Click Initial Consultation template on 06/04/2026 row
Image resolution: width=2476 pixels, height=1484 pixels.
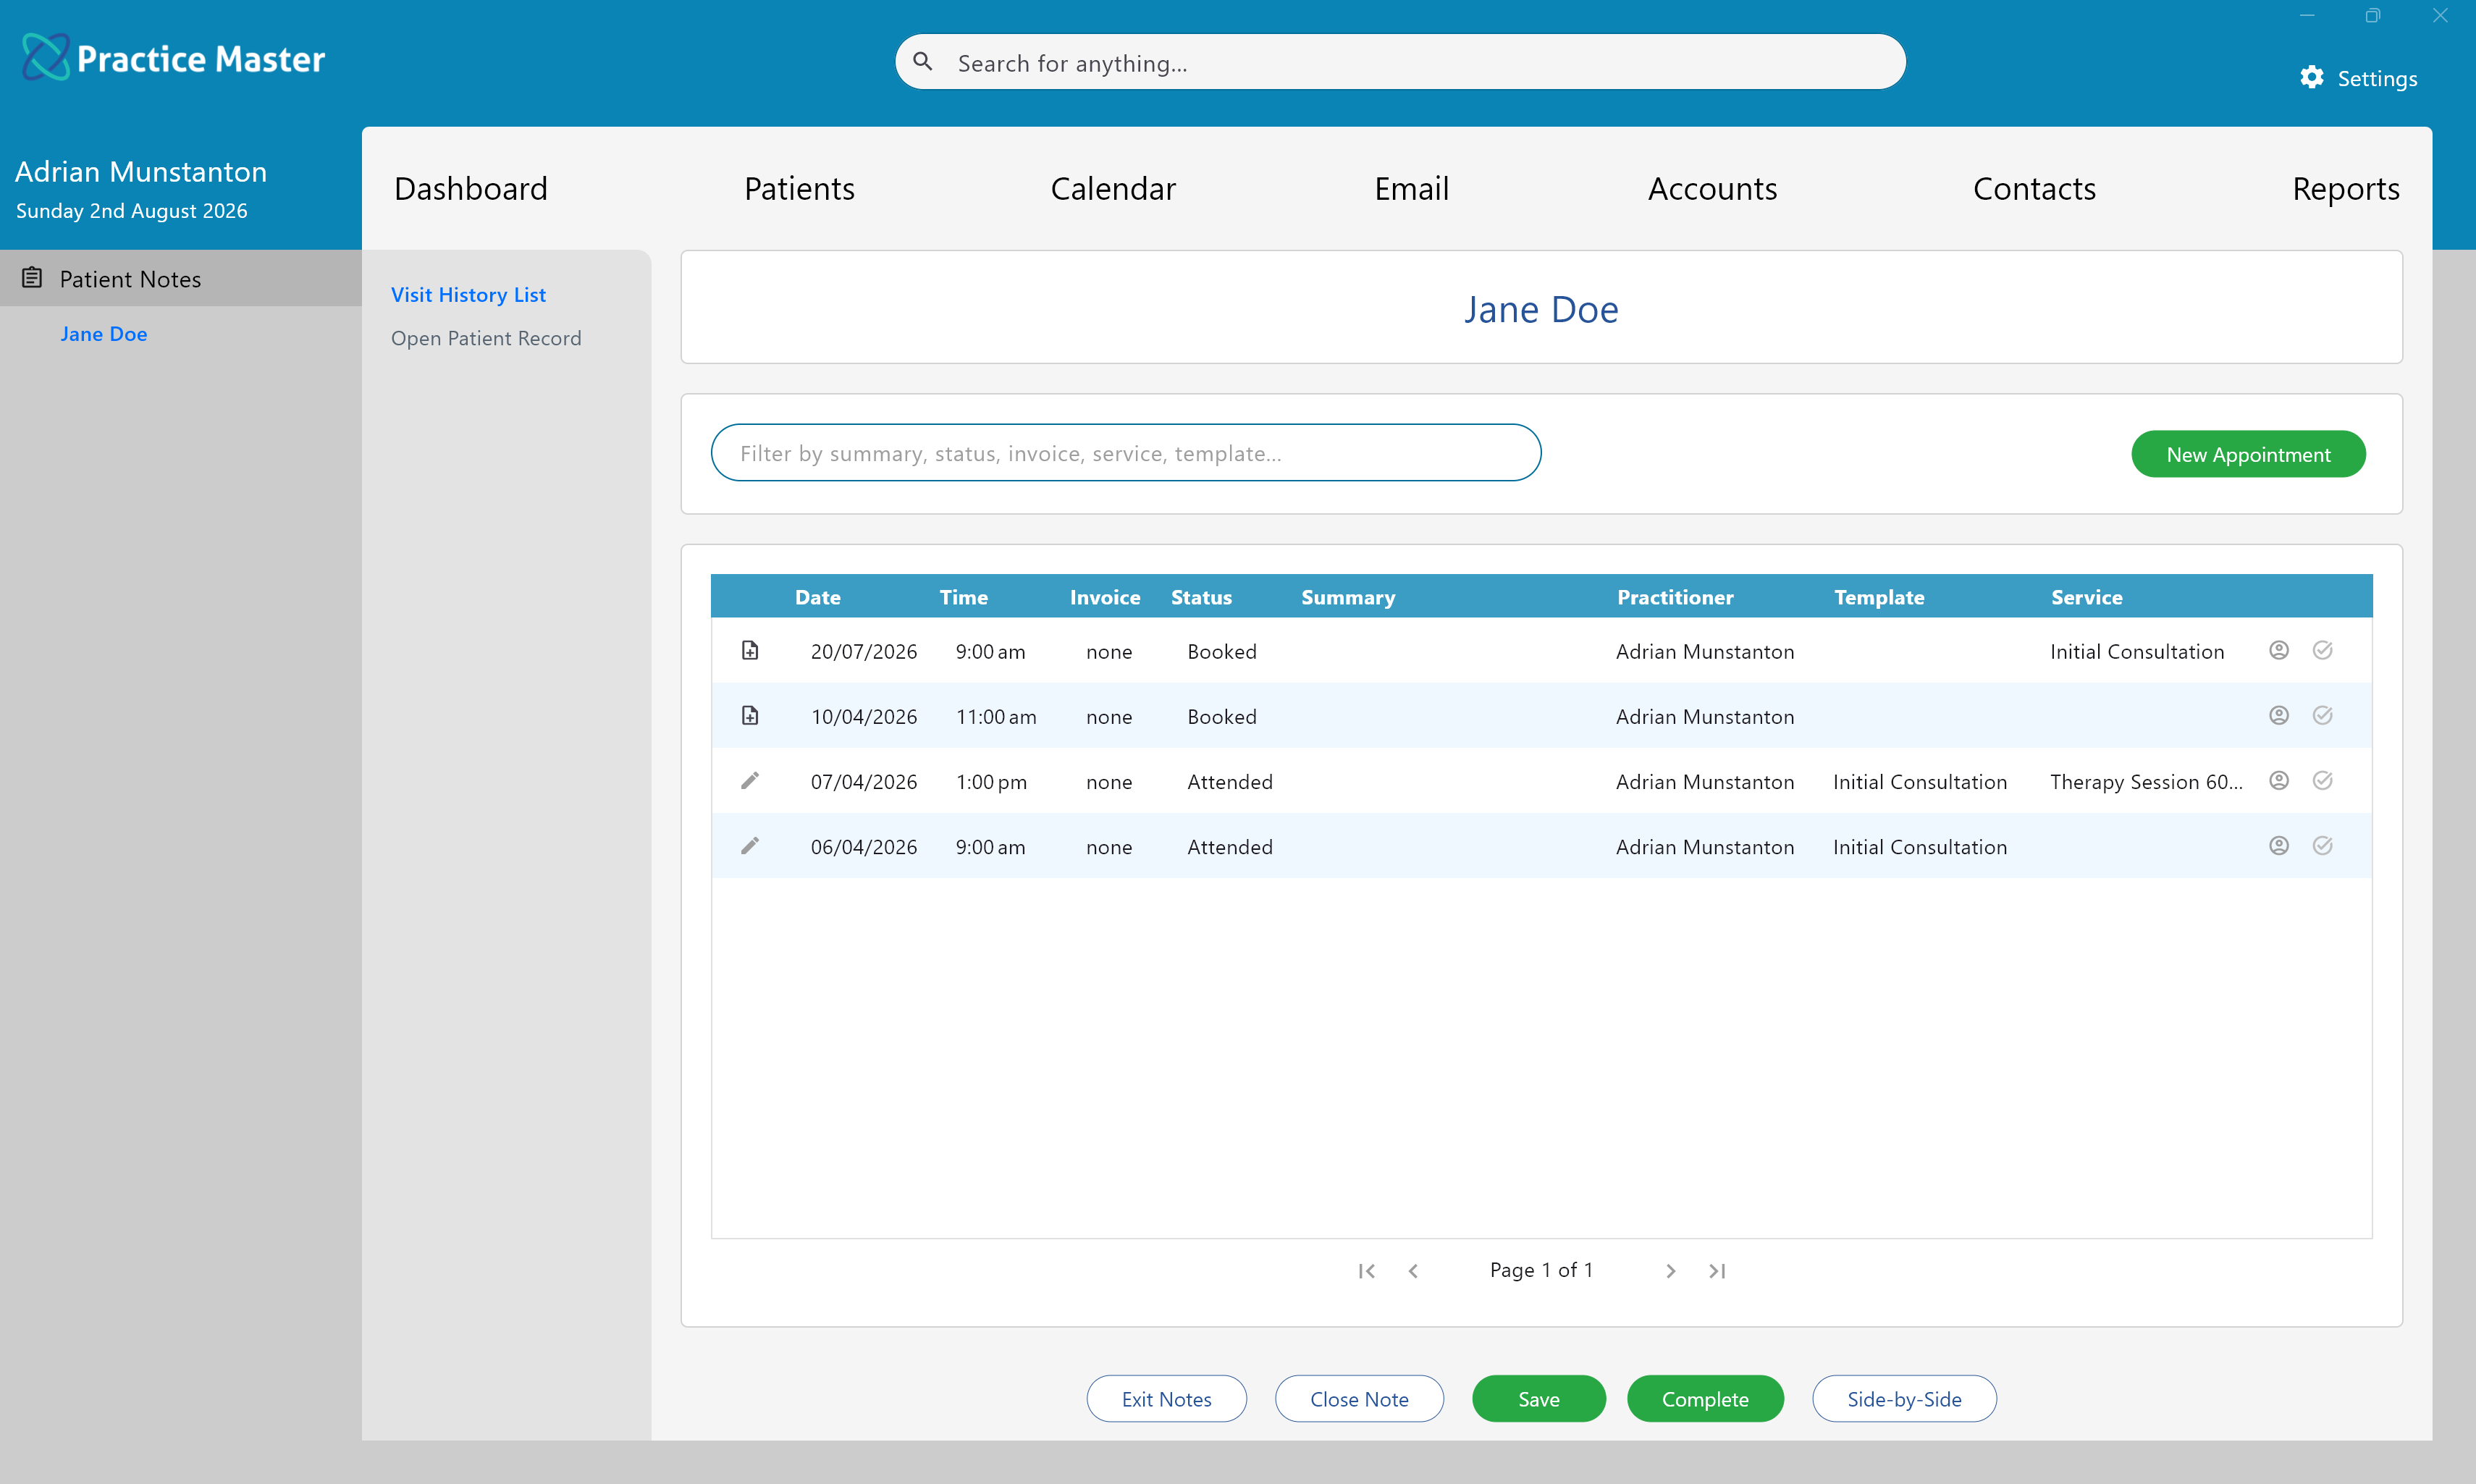(1920, 847)
